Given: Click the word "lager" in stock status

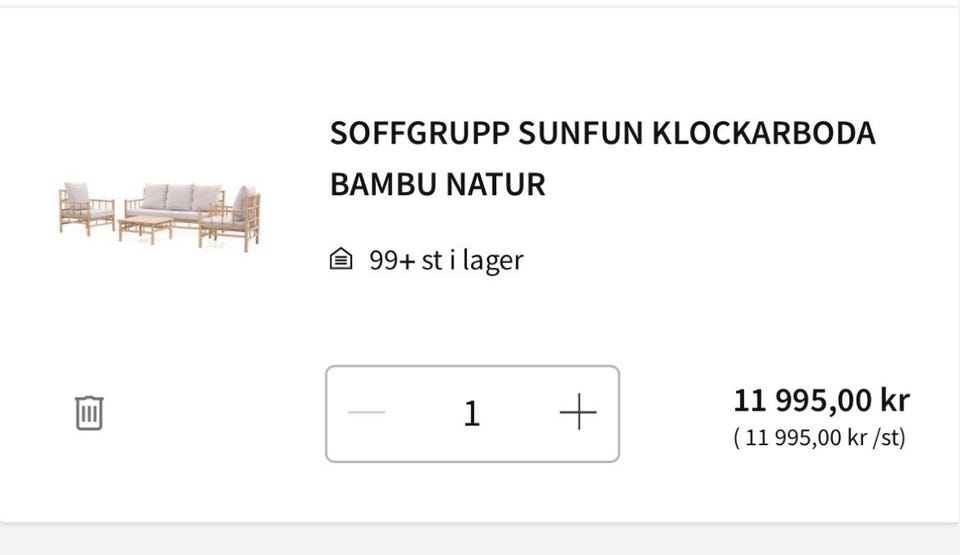Looking at the screenshot, I should pyautogui.click(x=493, y=261).
